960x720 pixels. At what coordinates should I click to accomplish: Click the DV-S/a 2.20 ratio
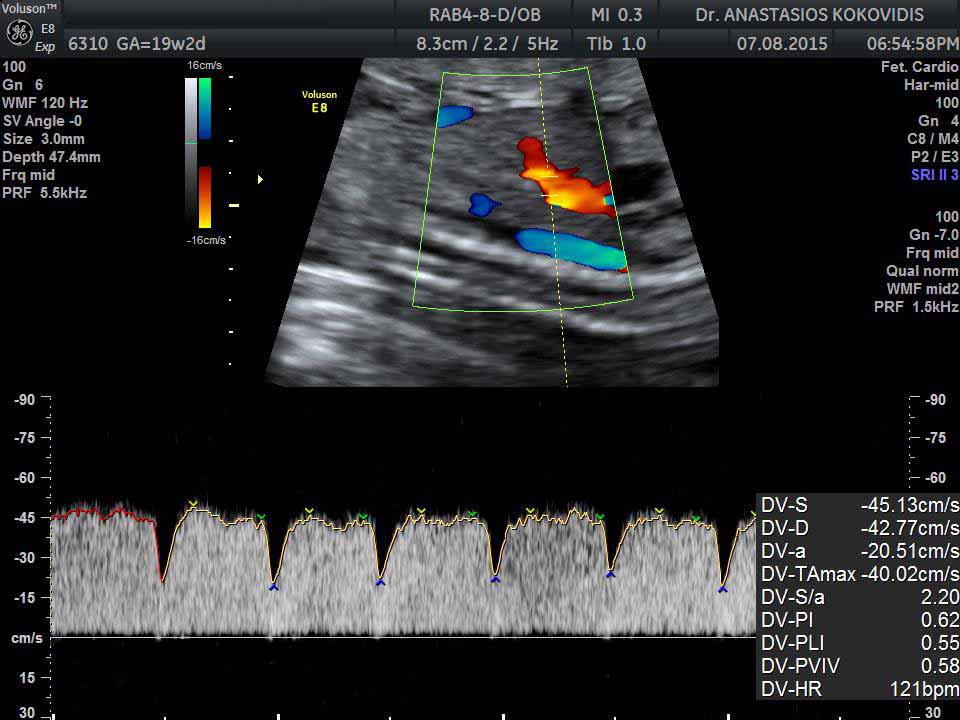860,597
